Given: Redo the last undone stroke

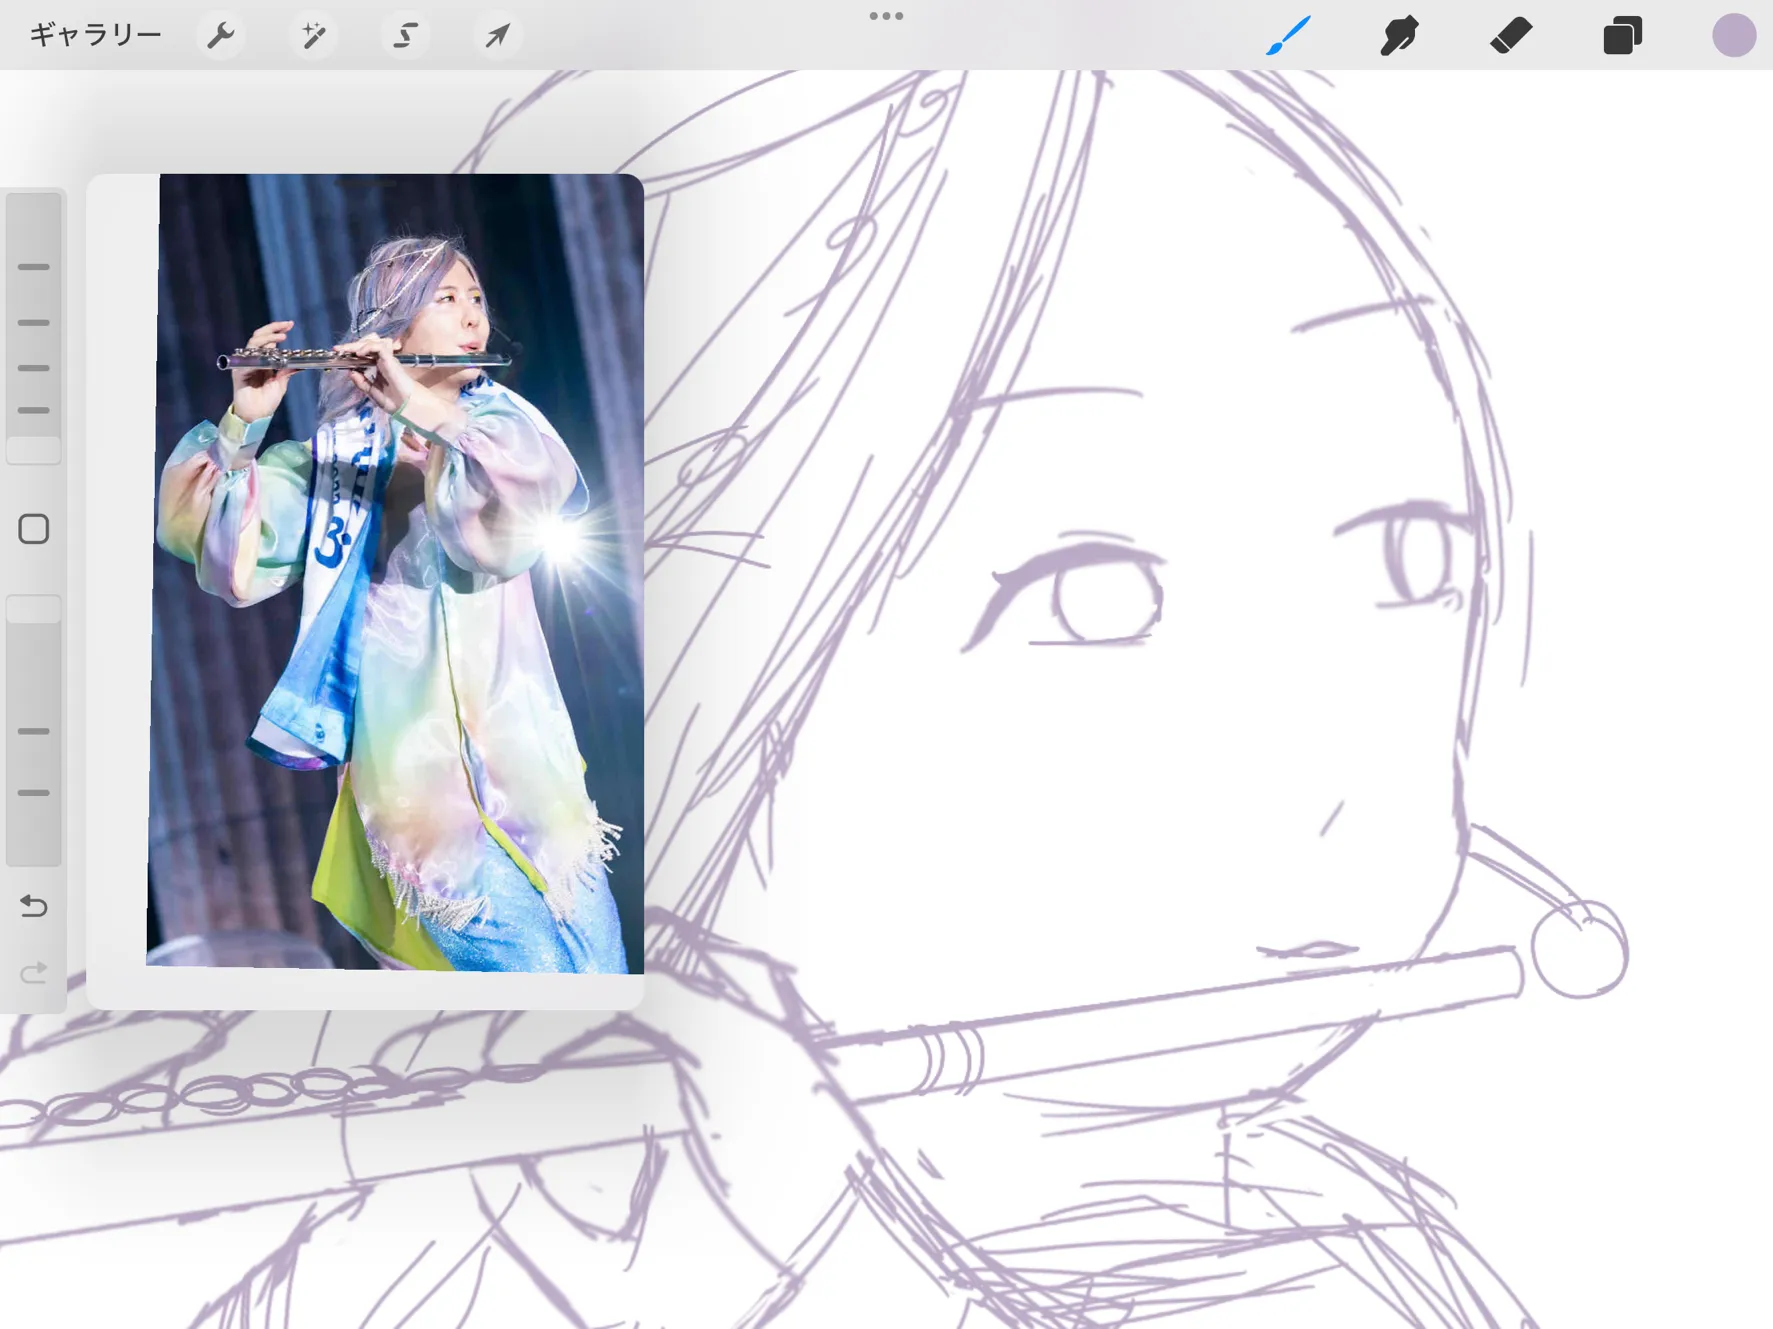Looking at the screenshot, I should [34, 972].
